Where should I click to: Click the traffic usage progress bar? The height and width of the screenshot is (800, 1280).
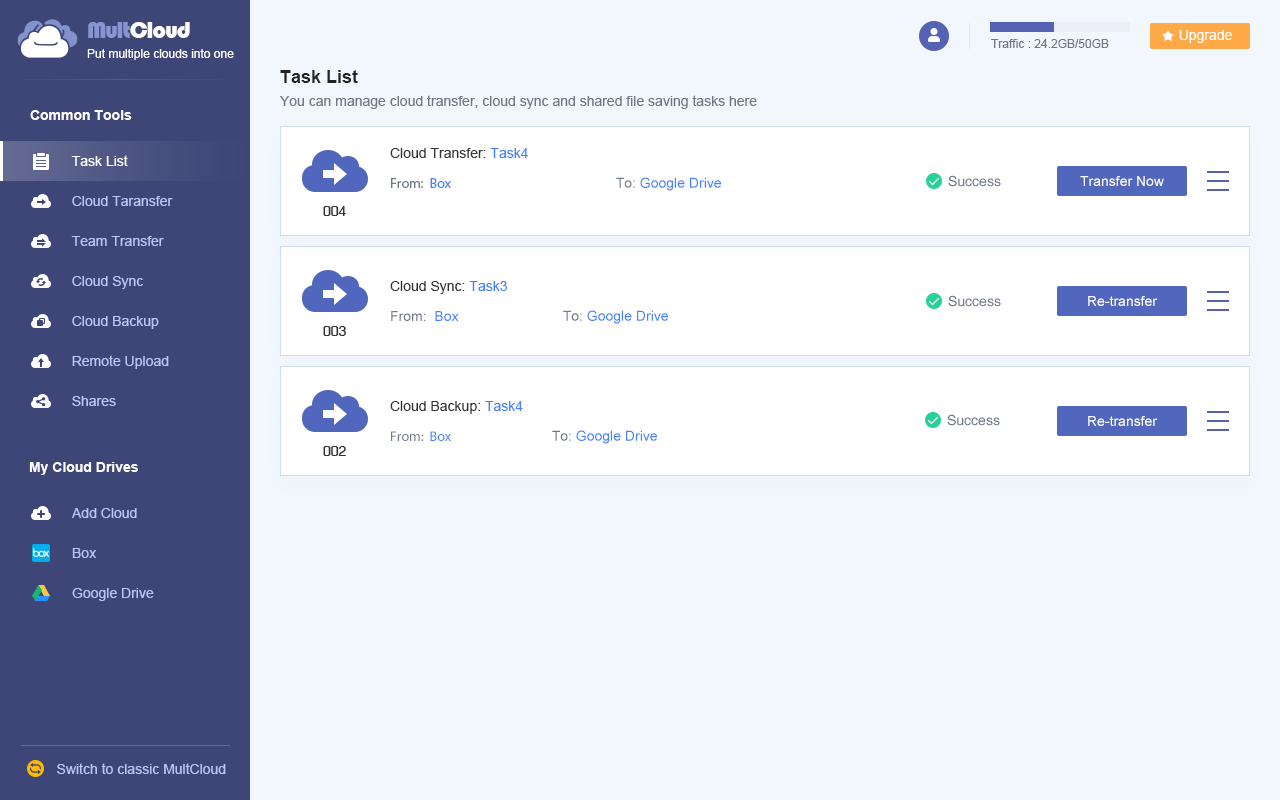click(x=1060, y=27)
